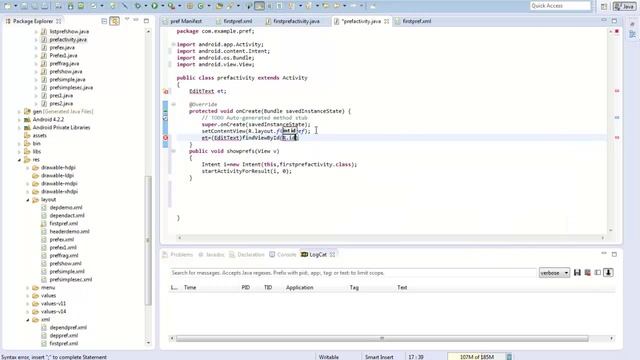Screen dimensions: 640x360
Task: Click the Open Perspective icon
Action: (604, 6)
